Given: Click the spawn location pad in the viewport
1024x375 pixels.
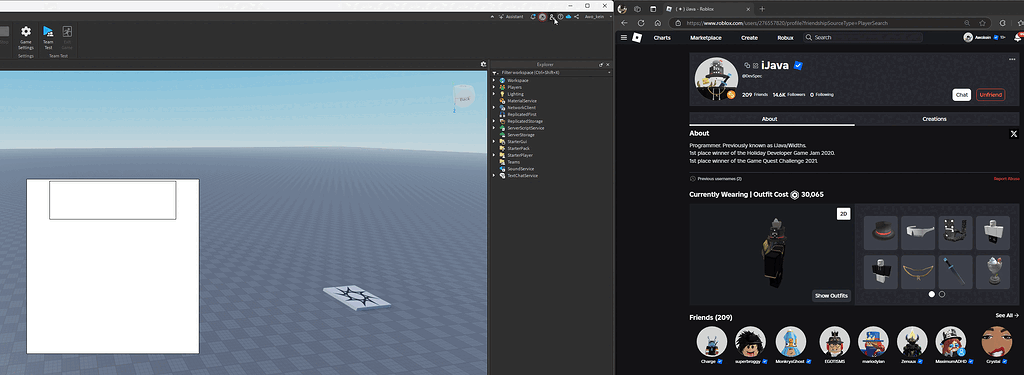Looking at the screenshot, I should (357, 298).
